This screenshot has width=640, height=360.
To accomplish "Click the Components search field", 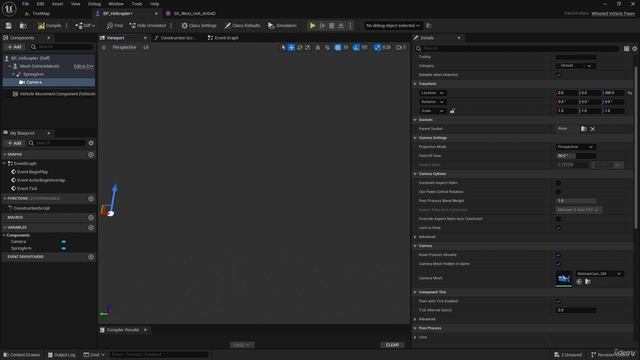I will point(62,47).
